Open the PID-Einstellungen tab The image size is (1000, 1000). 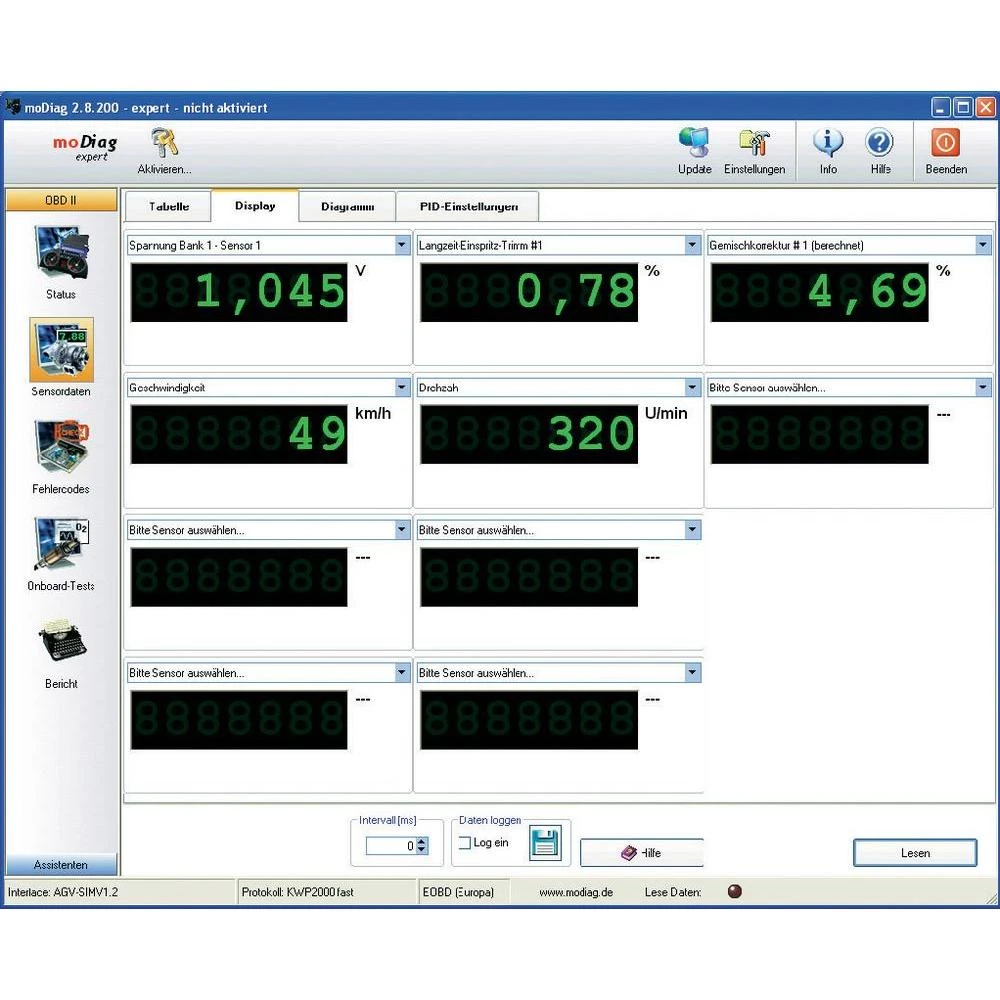(x=467, y=206)
